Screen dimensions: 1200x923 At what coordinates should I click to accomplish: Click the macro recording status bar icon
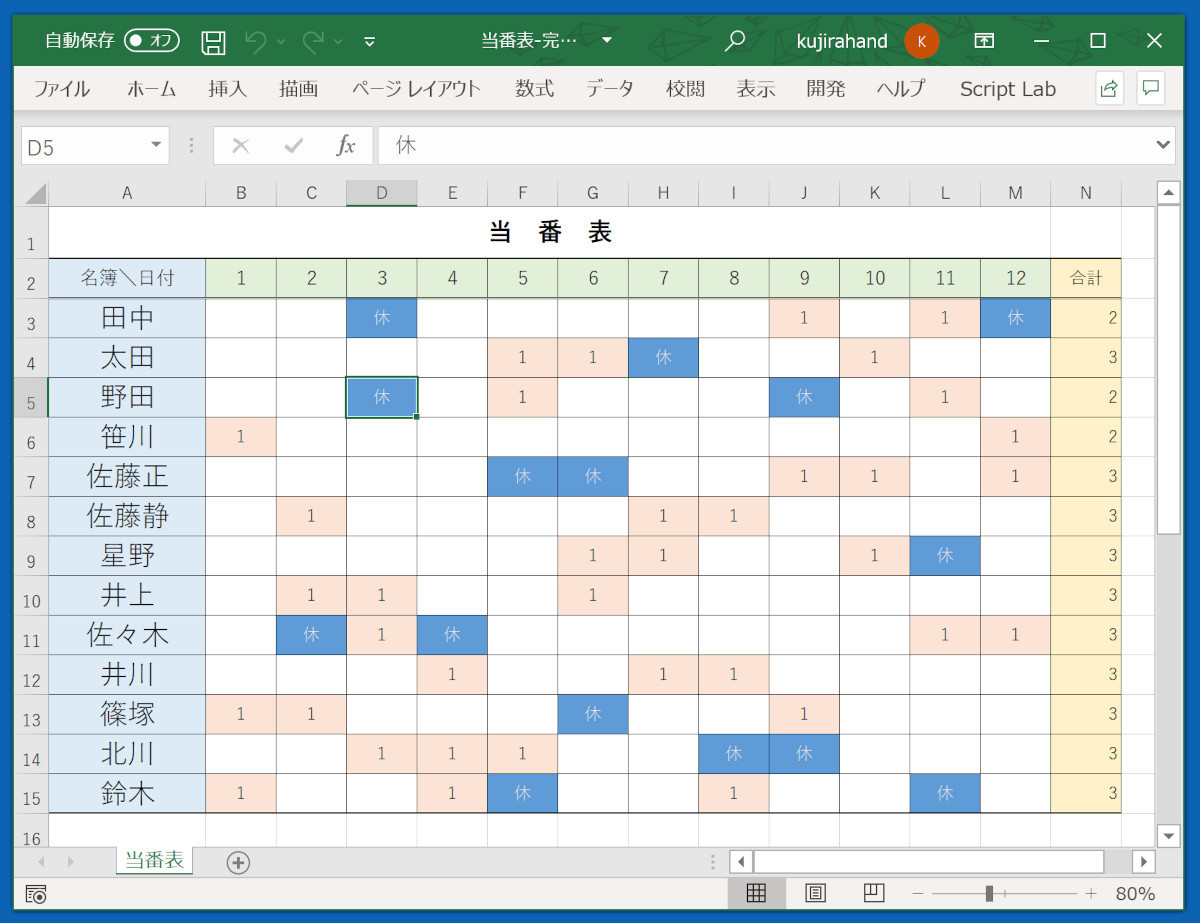click(36, 894)
